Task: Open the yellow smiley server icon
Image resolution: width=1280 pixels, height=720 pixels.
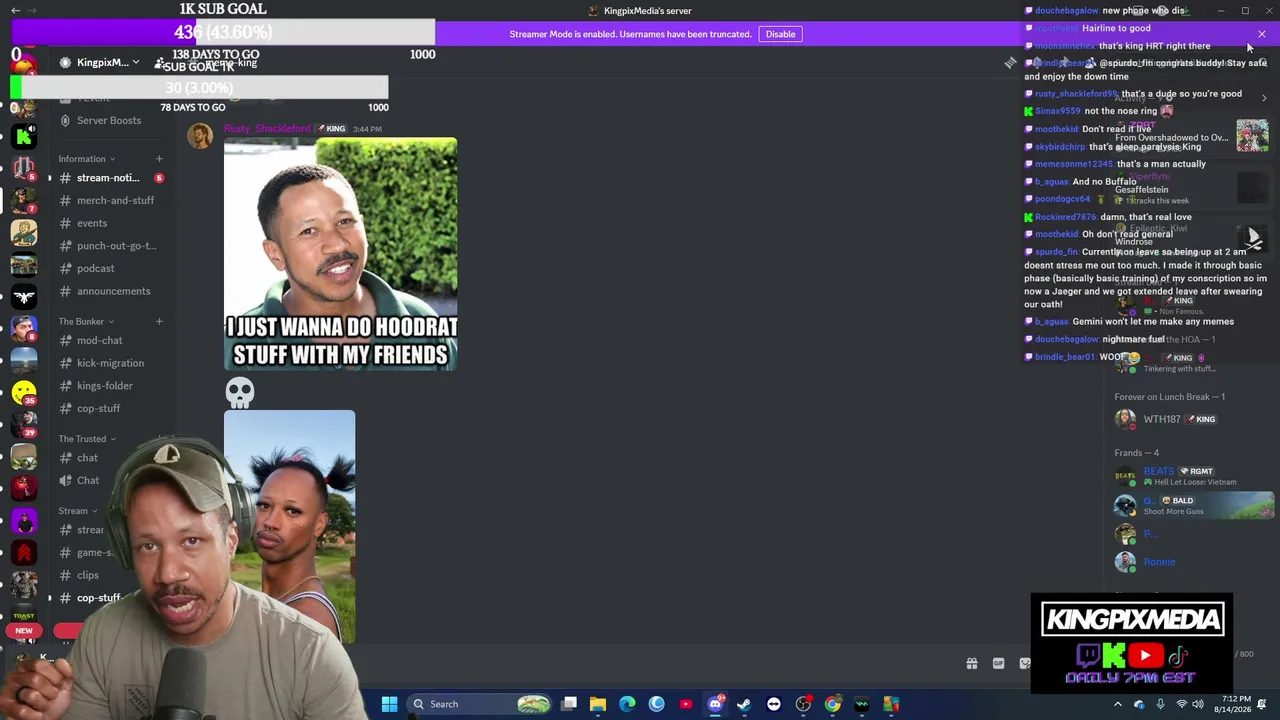Action: pyautogui.click(x=24, y=393)
